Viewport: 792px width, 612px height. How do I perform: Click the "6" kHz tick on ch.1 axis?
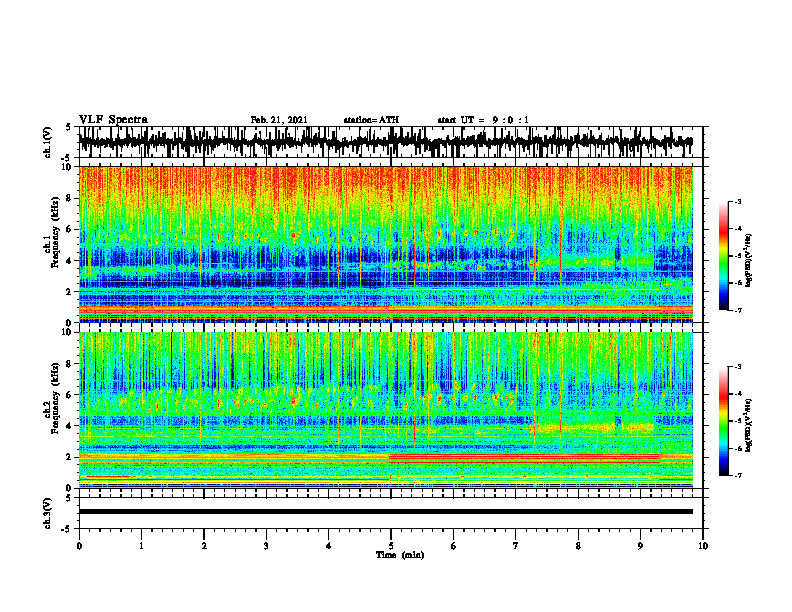click(x=69, y=229)
